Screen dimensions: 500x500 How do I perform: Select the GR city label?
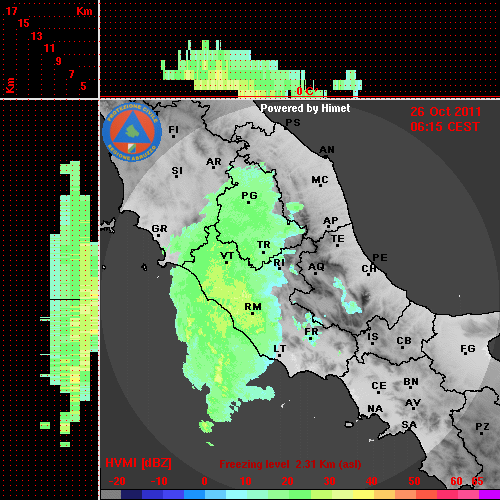point(159,229)
